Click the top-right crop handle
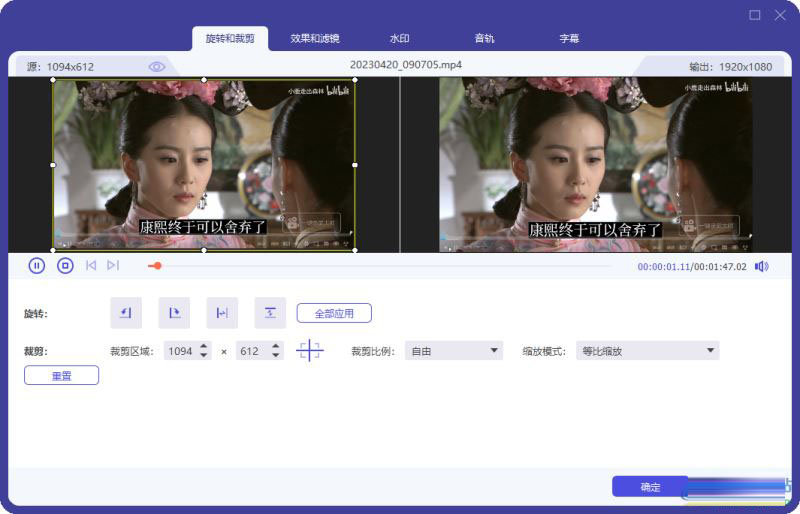This screenshot has height=514, width=800. click(355, 80)
